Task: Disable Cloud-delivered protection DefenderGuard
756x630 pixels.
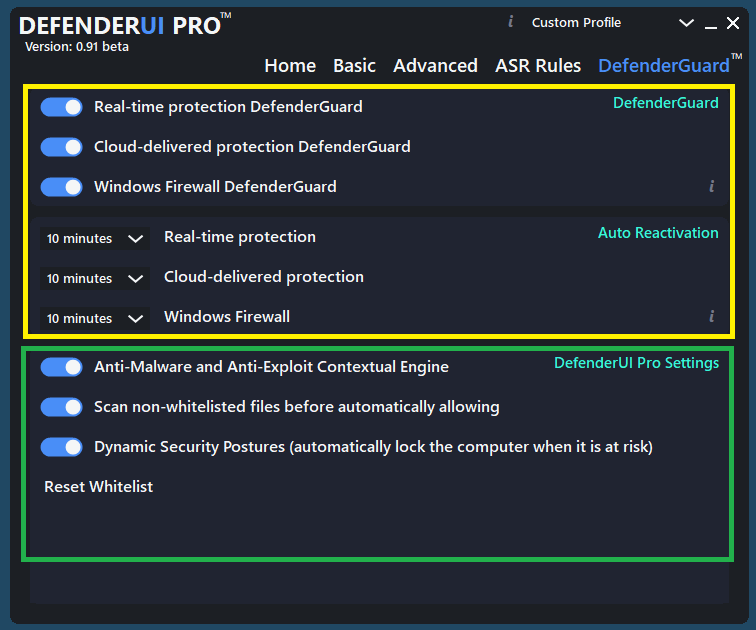Action: point(62,147)
